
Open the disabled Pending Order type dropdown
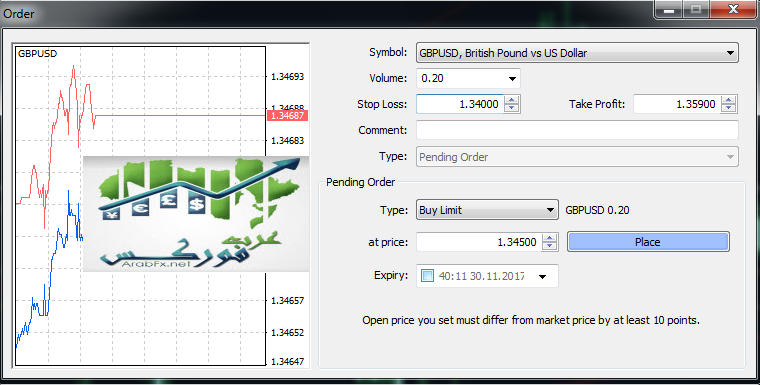tap(577, 157)
